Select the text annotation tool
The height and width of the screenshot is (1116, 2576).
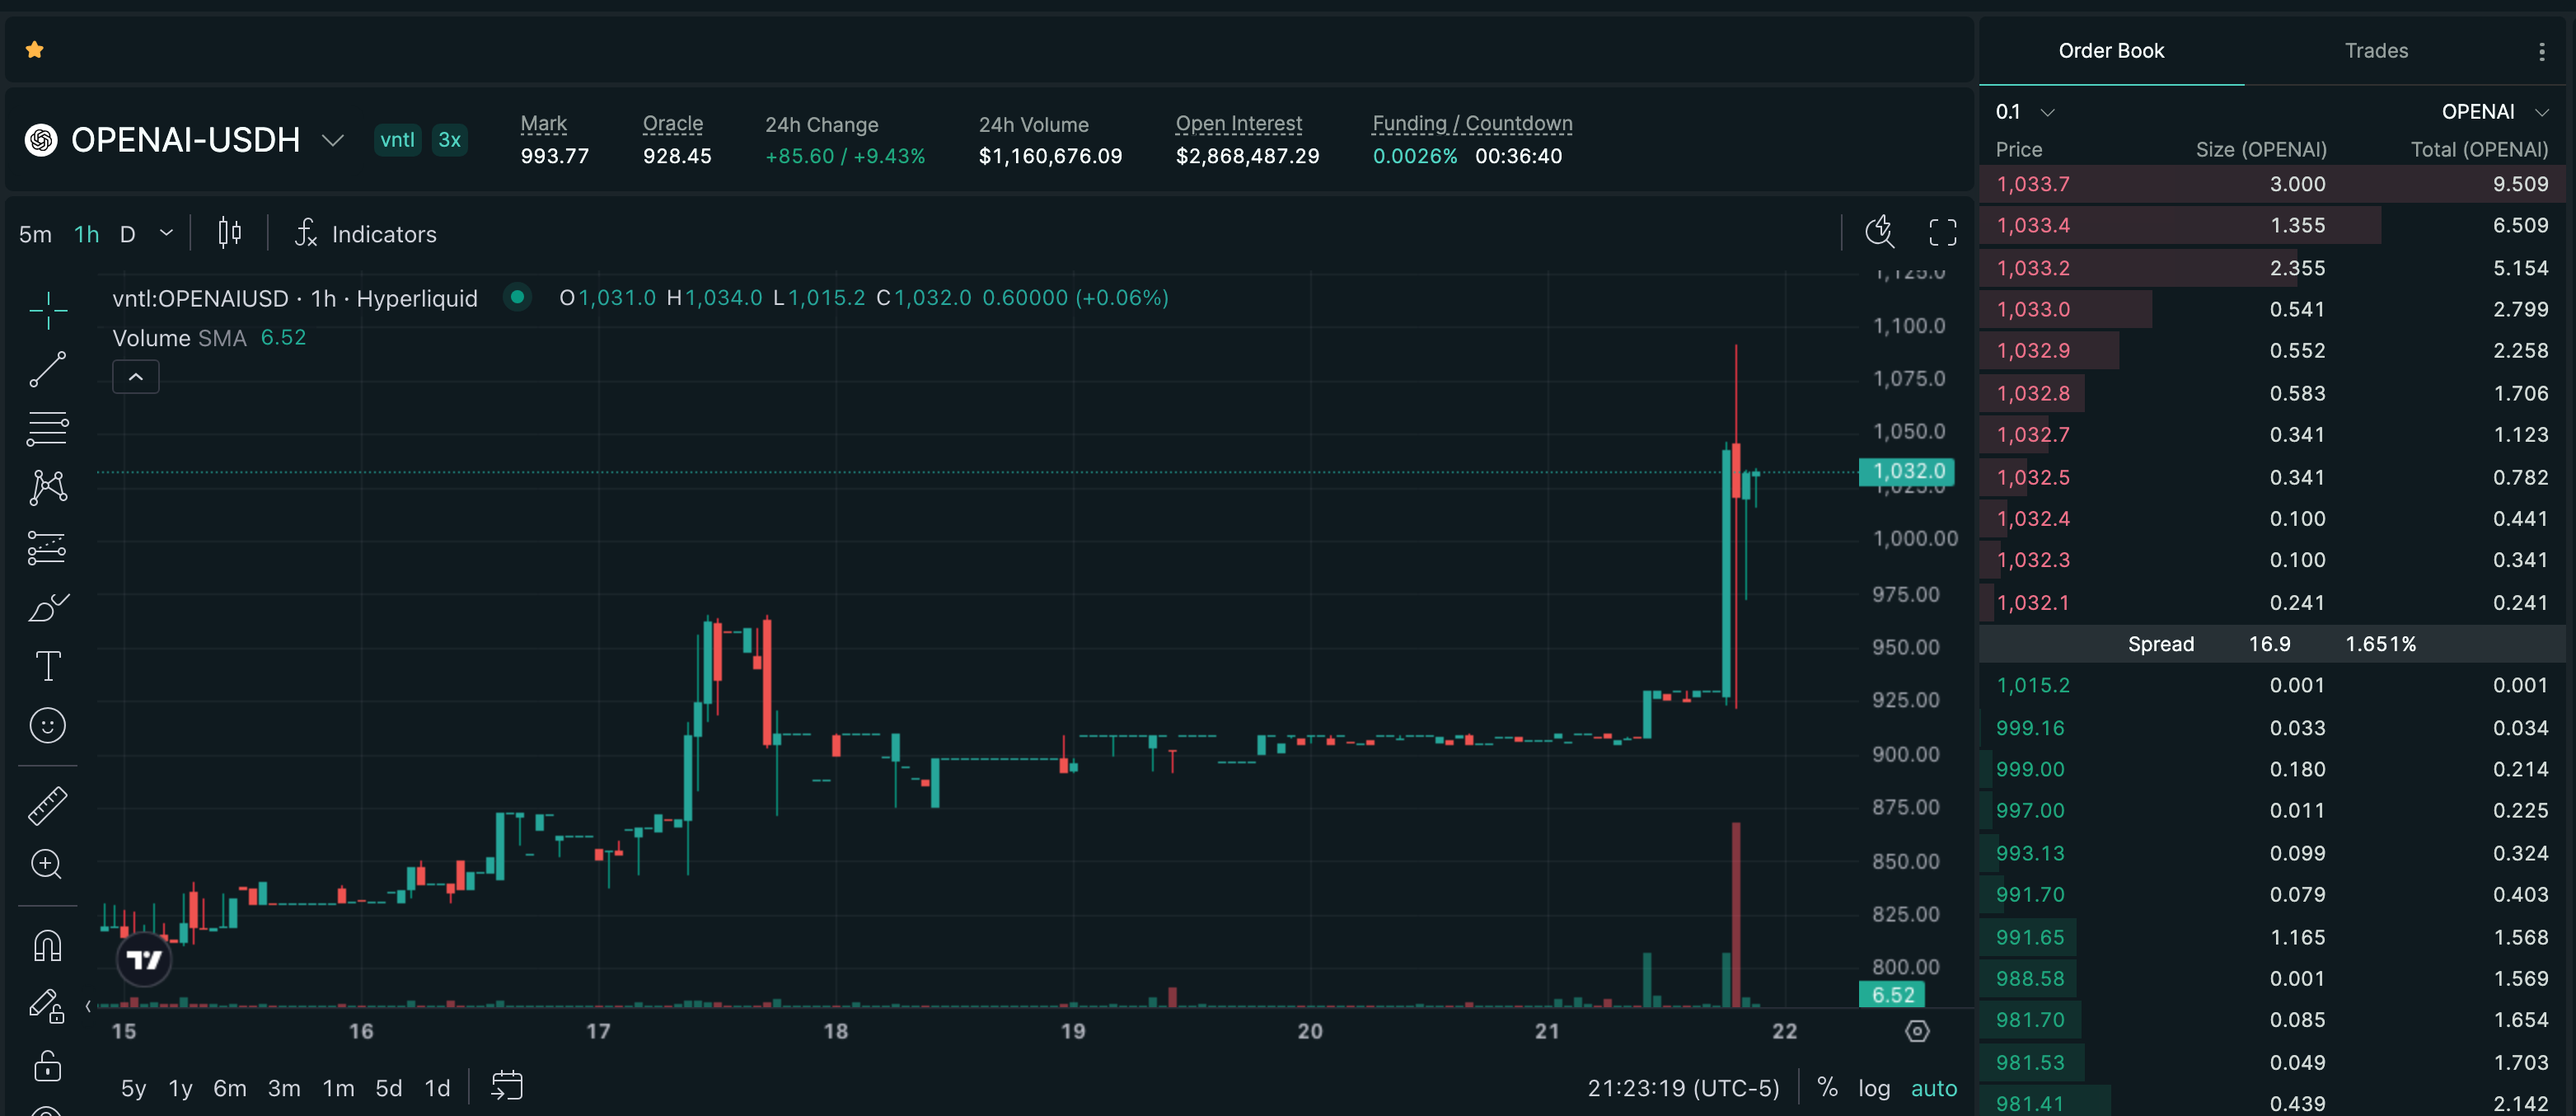[x=47, y=666]
